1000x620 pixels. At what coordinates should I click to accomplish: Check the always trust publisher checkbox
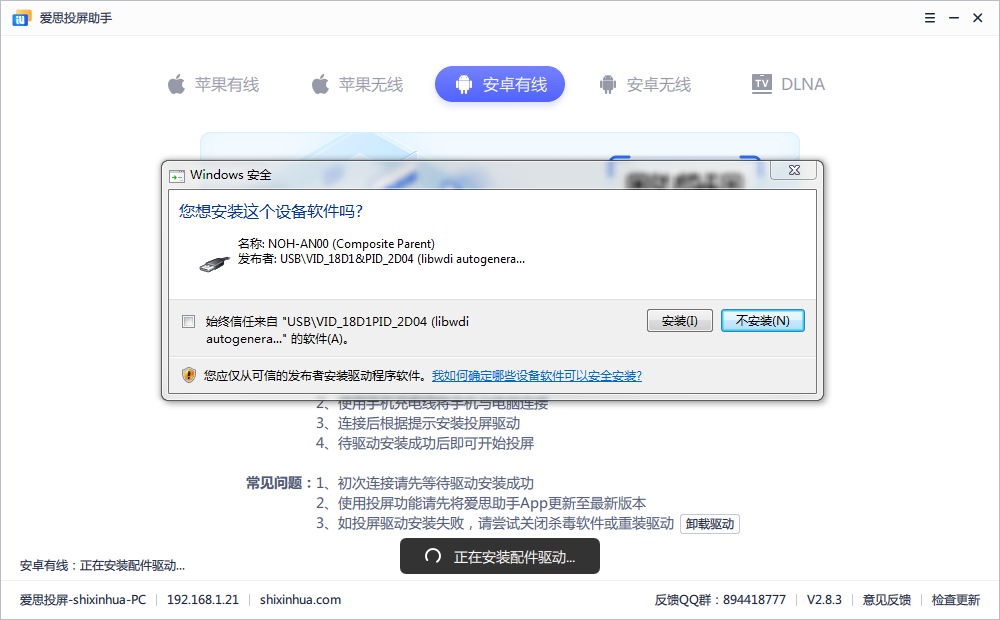pyautogui.click(x=188, y=321)
